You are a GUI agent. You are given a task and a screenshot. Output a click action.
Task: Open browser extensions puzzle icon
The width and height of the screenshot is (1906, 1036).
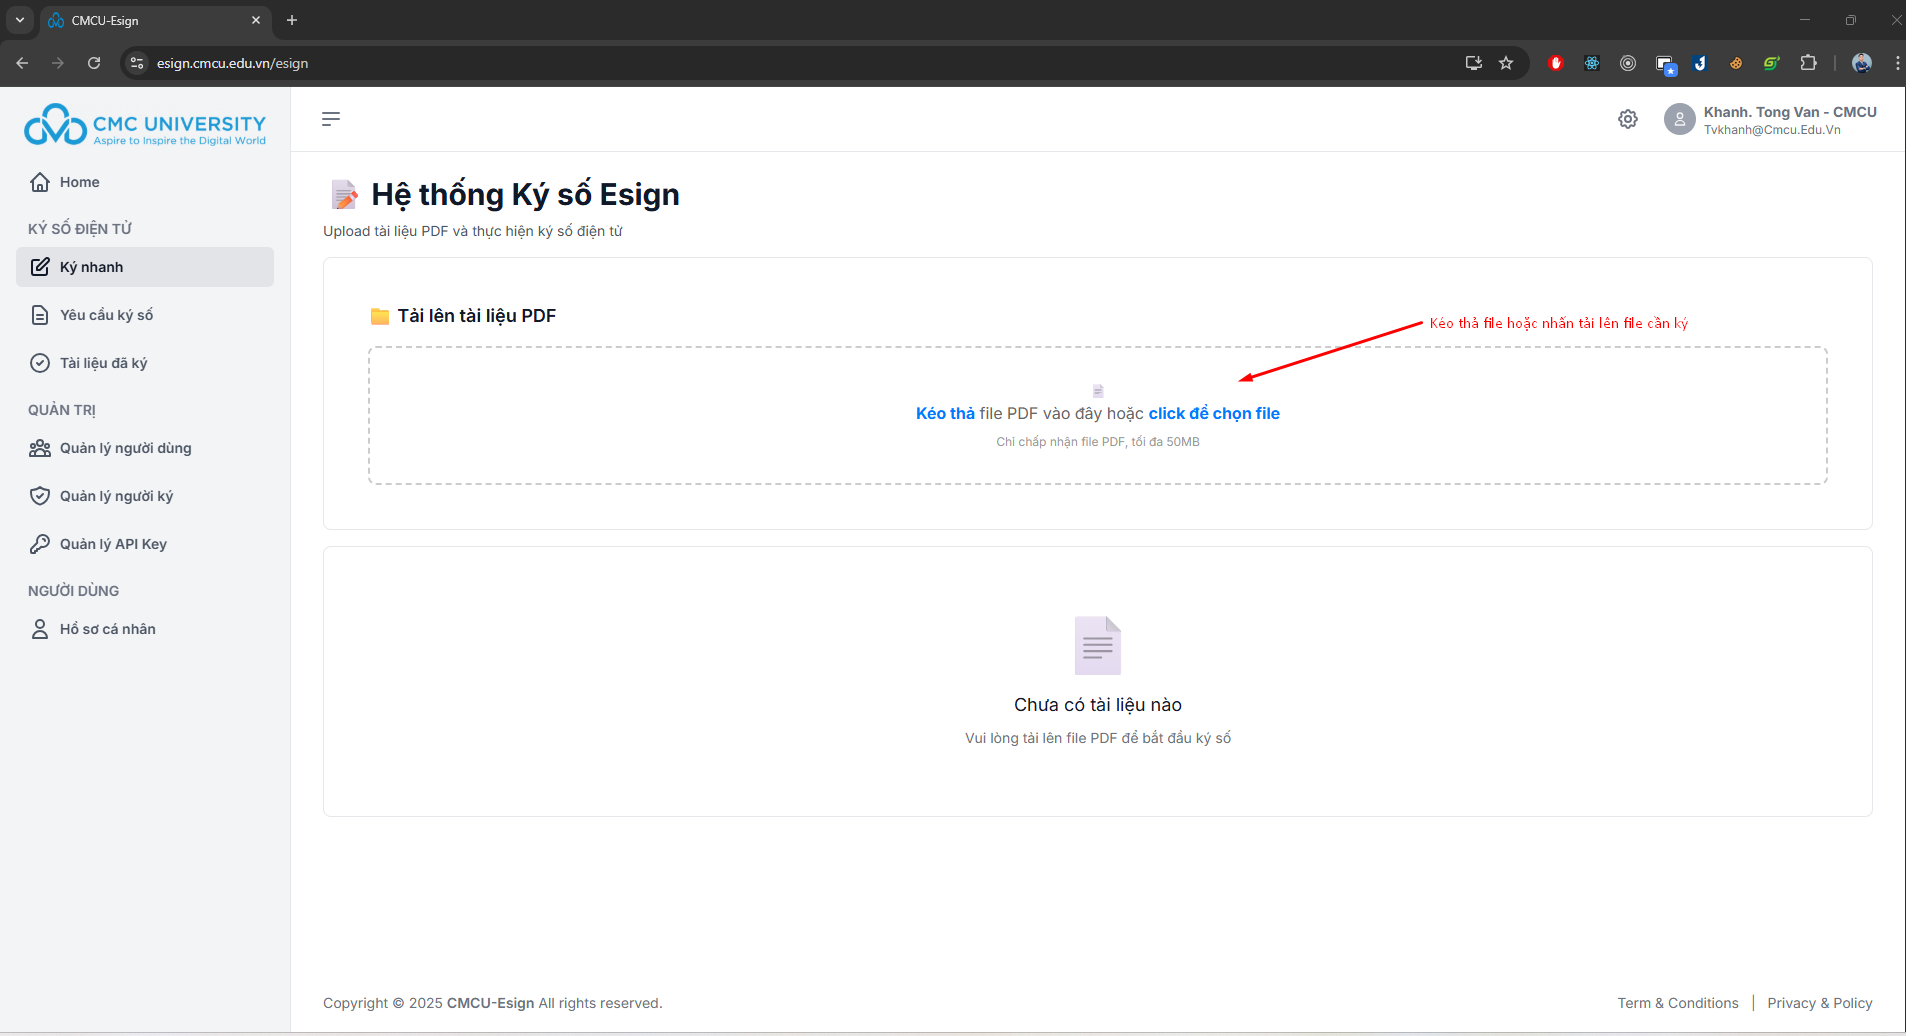click(1808, 63)
